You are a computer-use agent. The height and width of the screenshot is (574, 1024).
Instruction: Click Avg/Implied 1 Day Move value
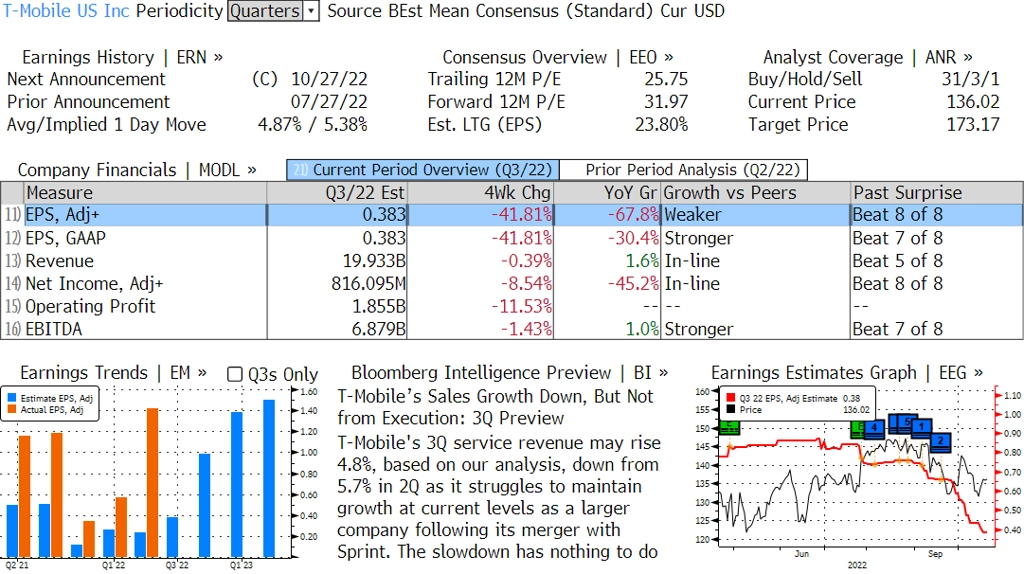click(313, 125)
